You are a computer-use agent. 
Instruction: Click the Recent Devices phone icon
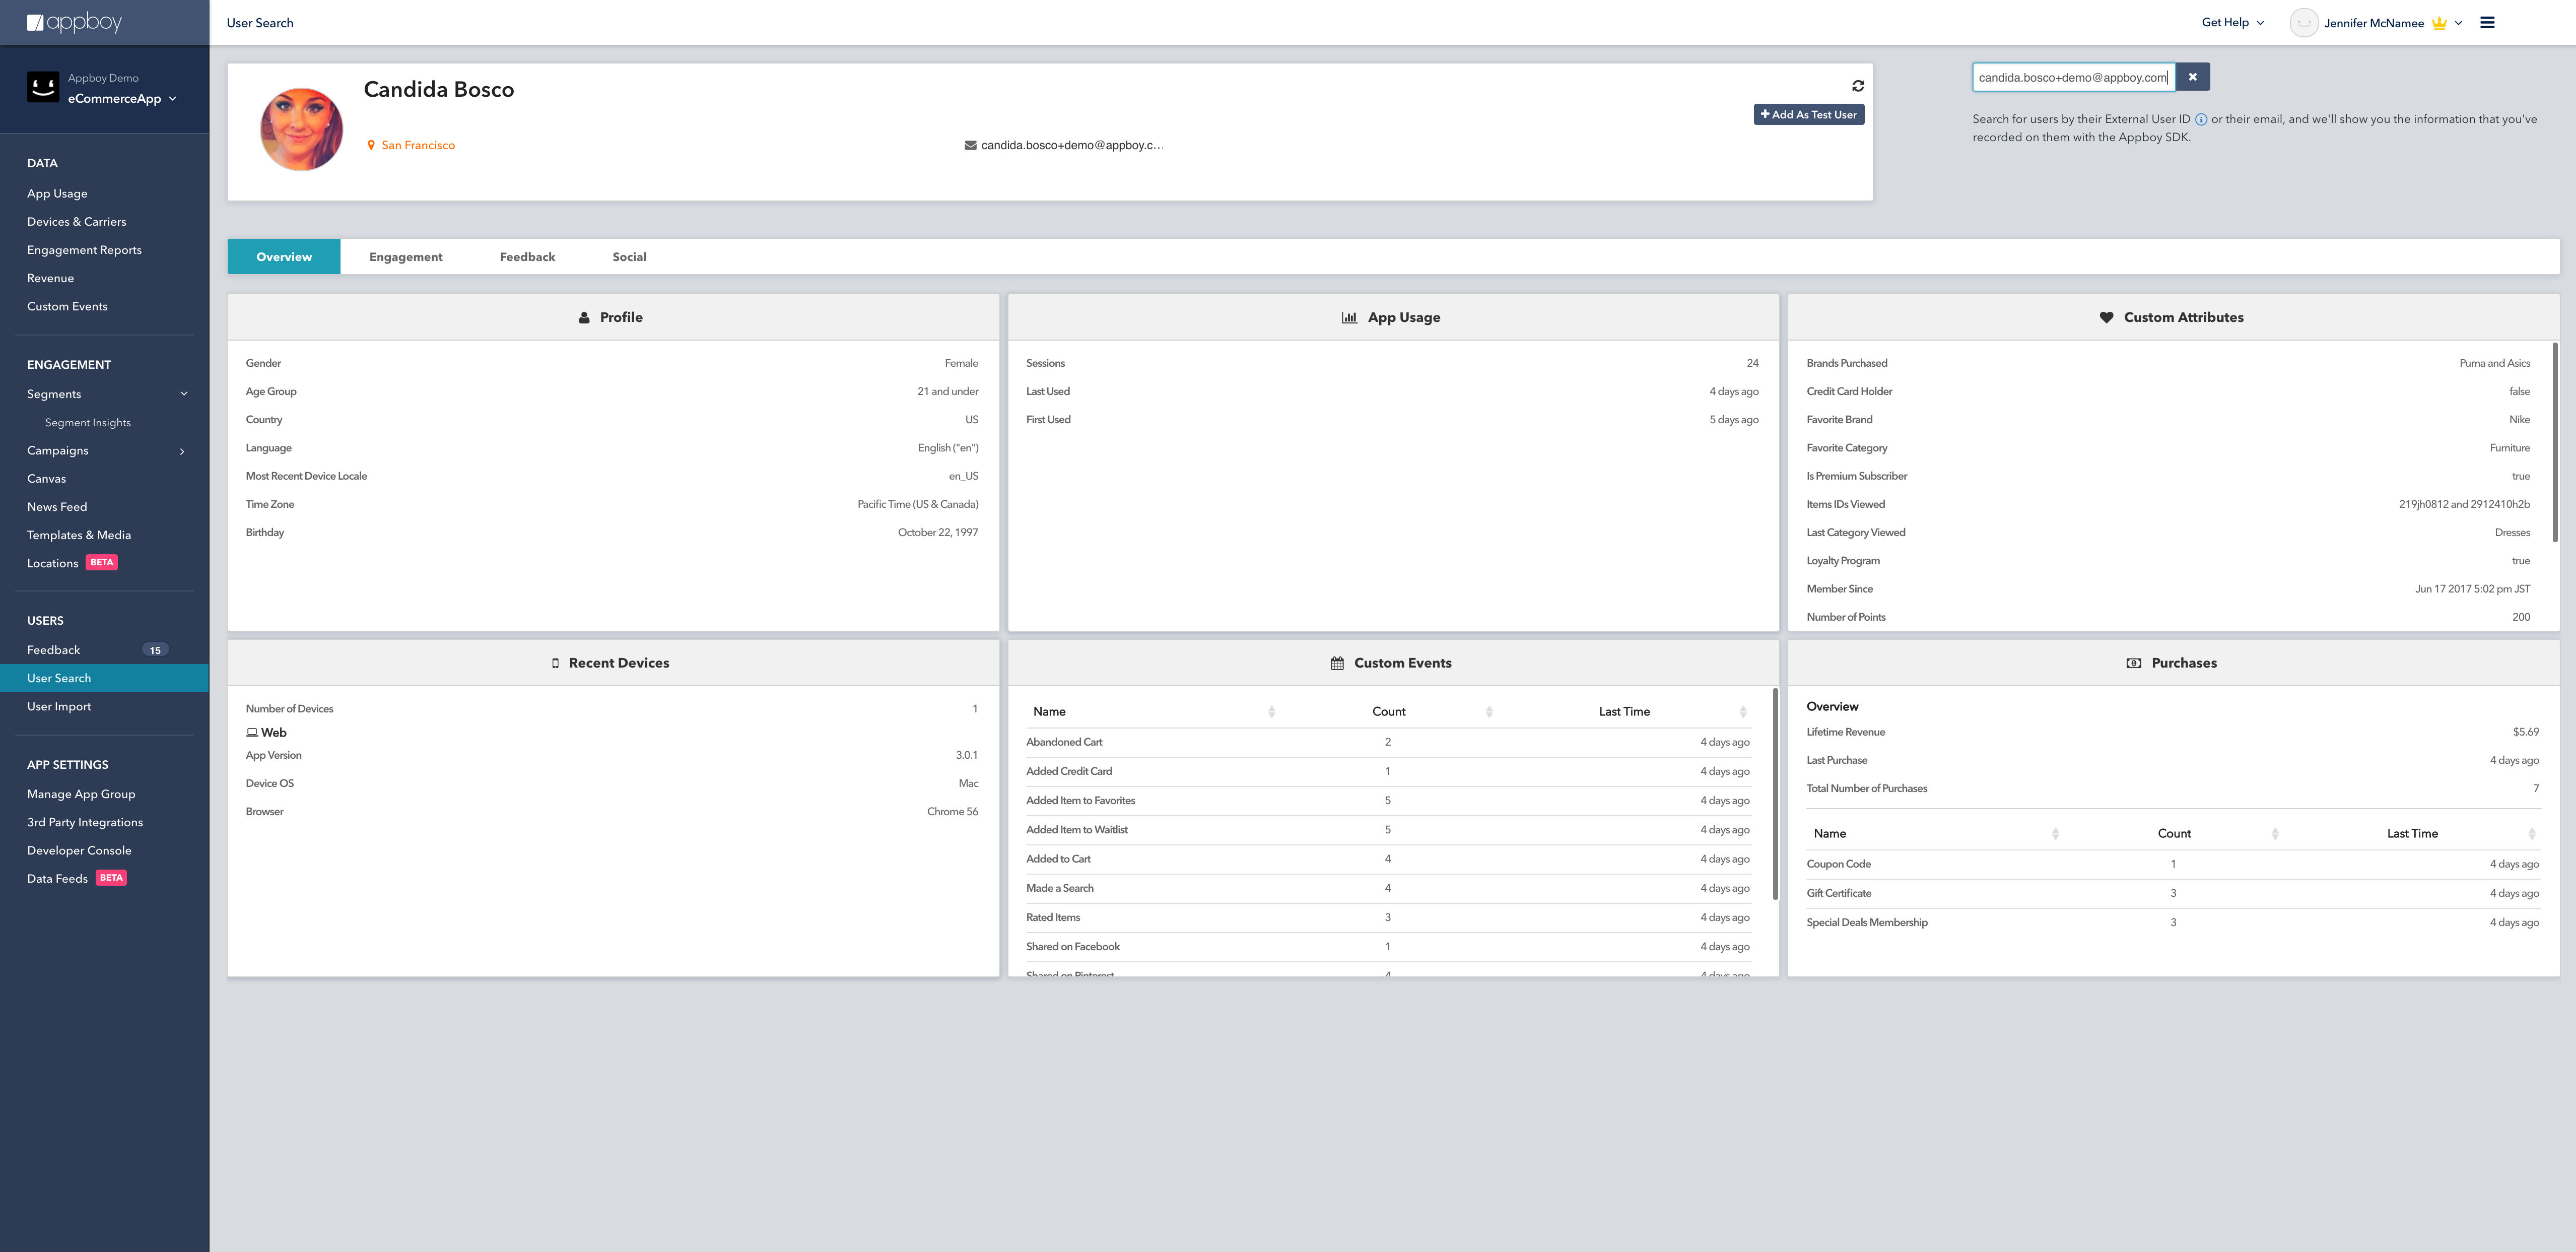[x=555, y=663]
